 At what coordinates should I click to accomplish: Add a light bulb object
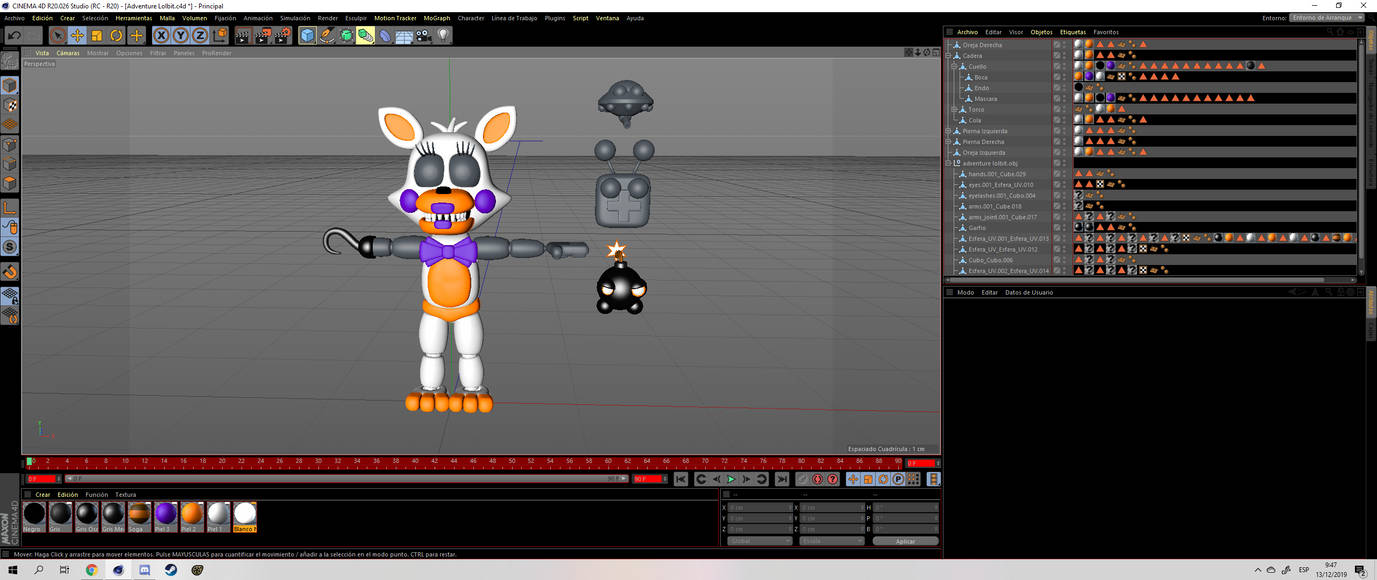pyautogui.click(x=443, y=35)
